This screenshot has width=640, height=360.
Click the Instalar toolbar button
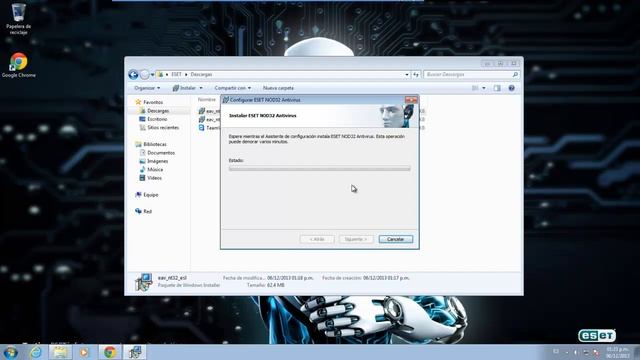(x=184, y=88)
